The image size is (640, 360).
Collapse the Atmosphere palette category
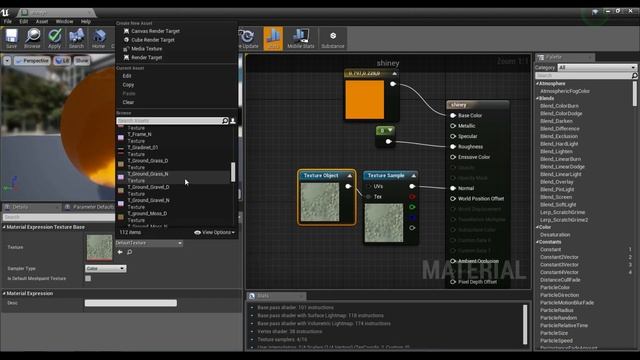[x=538, y=84]
